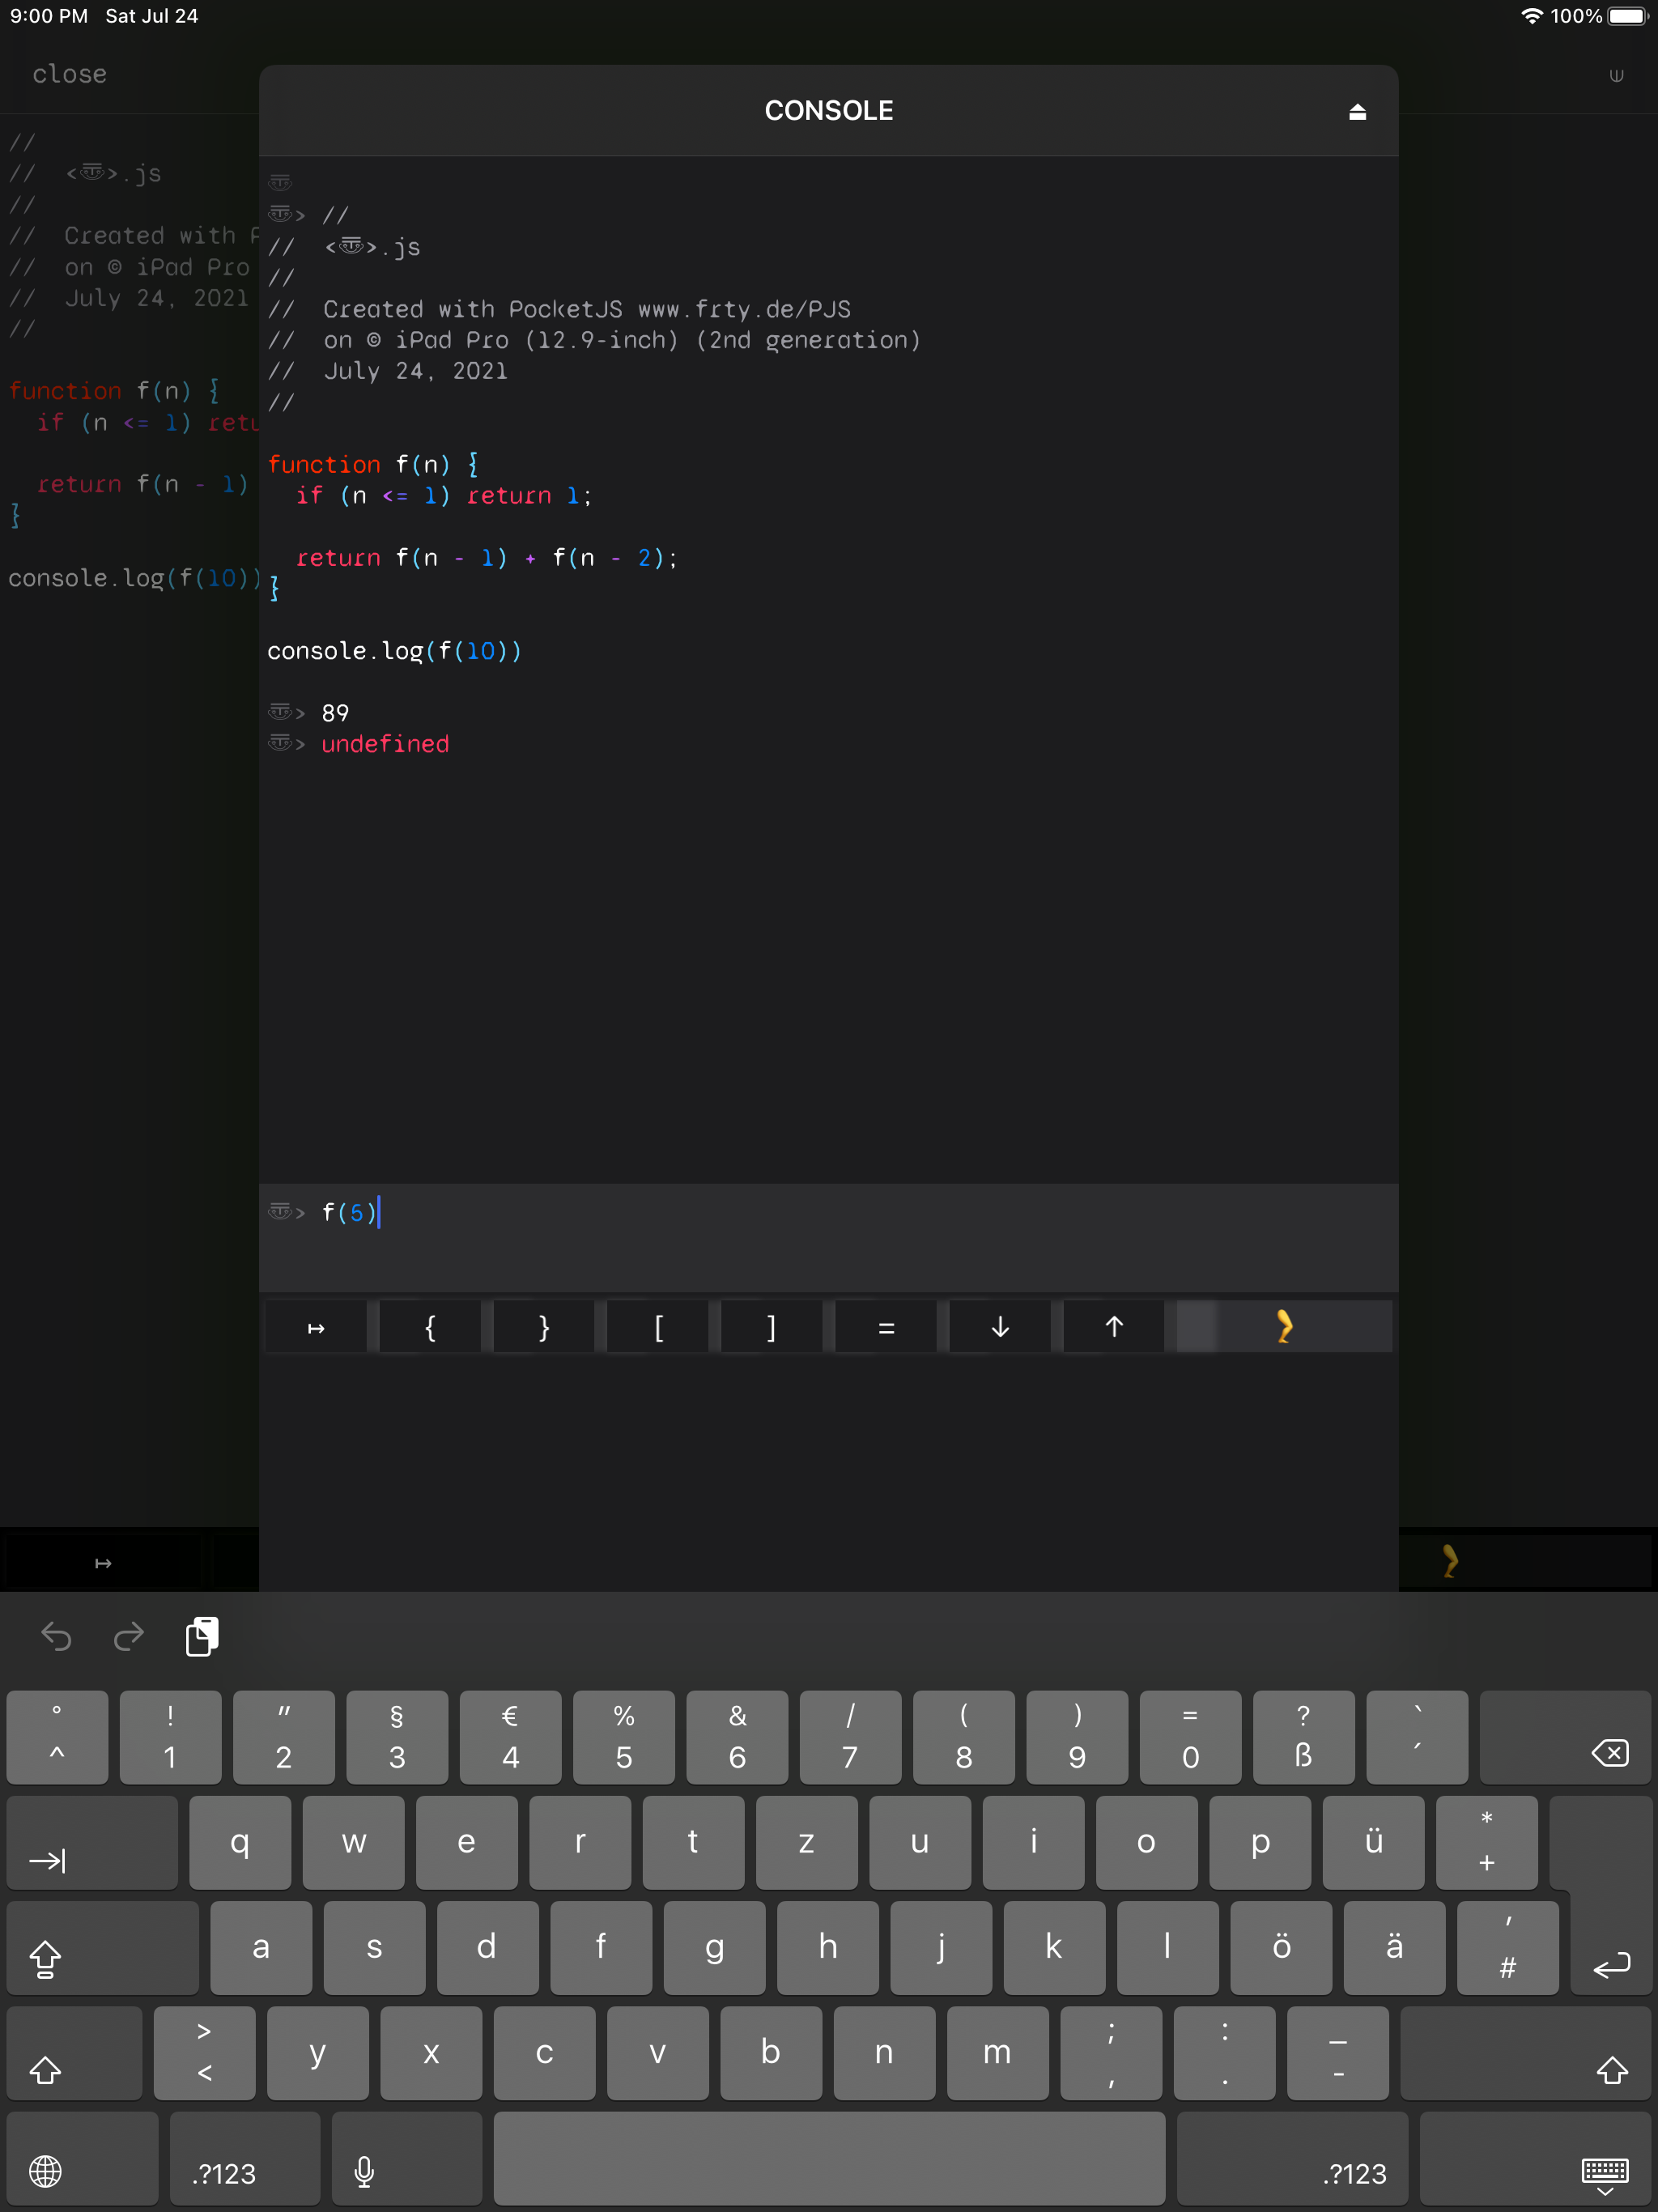Show previous command with down arrow
Image resolution: width=1658 pixels, height=2212 pixels.
pyautogui.click(x=1000, y=1327)
